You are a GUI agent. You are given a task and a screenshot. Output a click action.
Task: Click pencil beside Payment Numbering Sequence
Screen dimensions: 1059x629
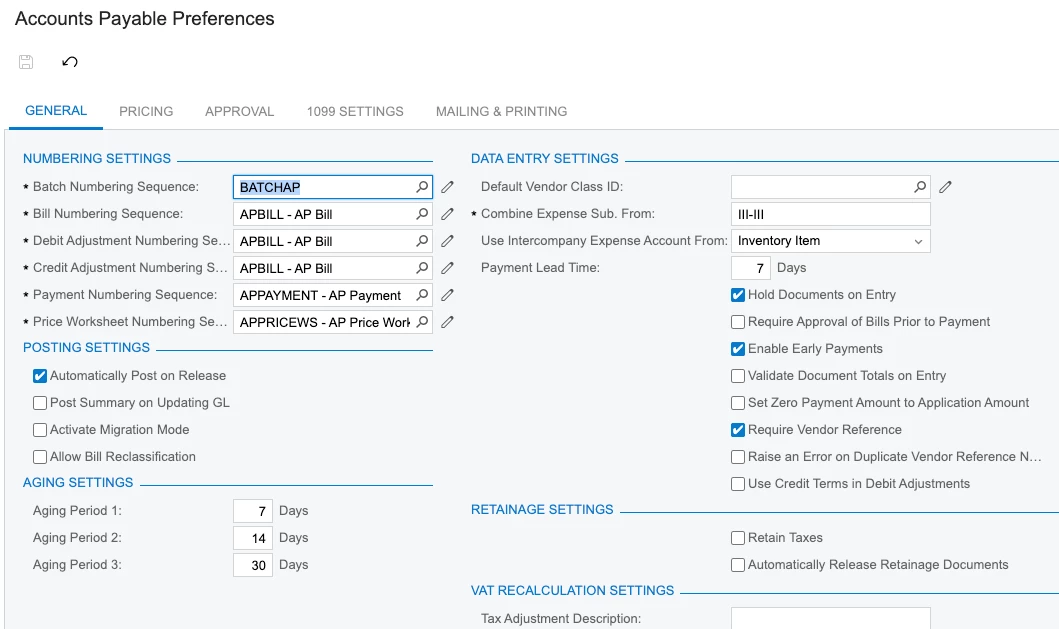pyautogui.click(x=447, y=295)
